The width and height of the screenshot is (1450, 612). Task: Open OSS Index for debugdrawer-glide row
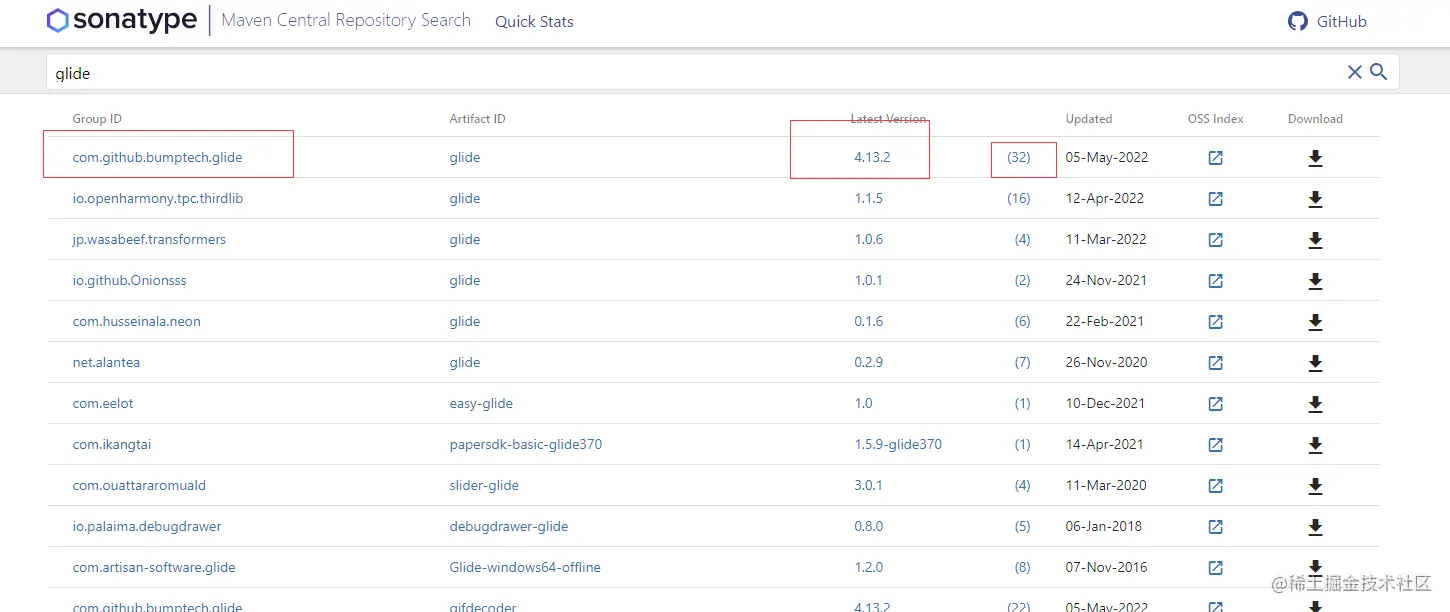coord(1215,527)
